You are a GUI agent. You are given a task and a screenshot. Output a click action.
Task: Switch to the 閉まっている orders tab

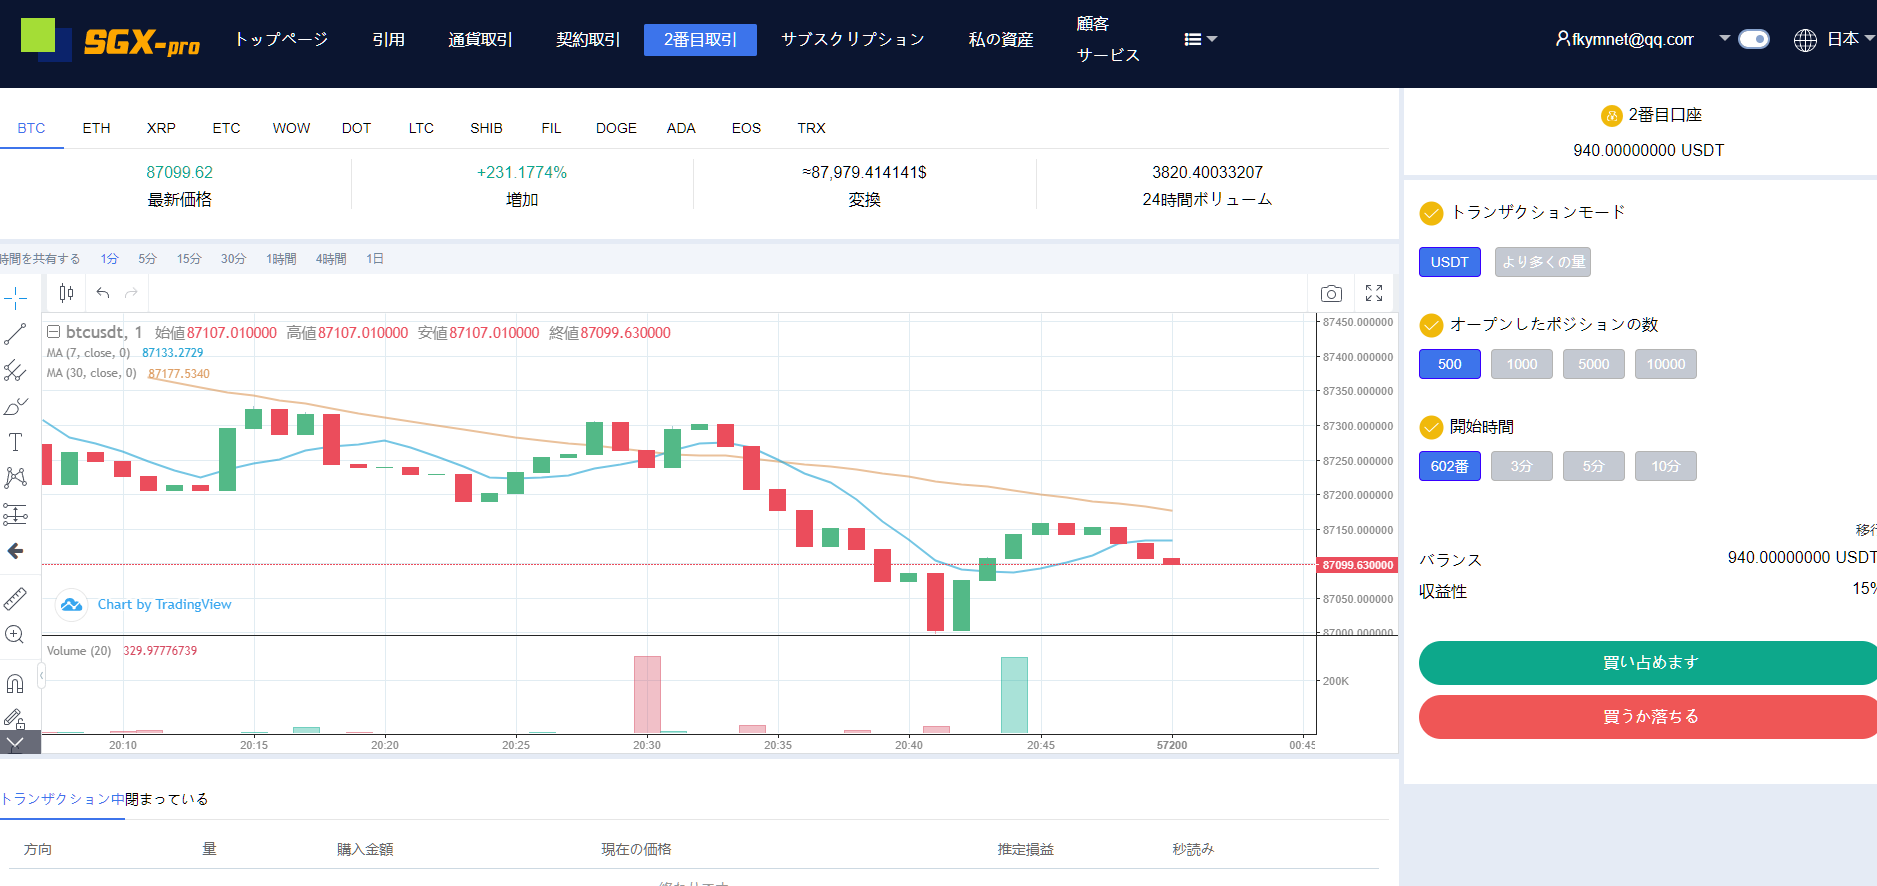pyautogui.click(x=167, y=799)
